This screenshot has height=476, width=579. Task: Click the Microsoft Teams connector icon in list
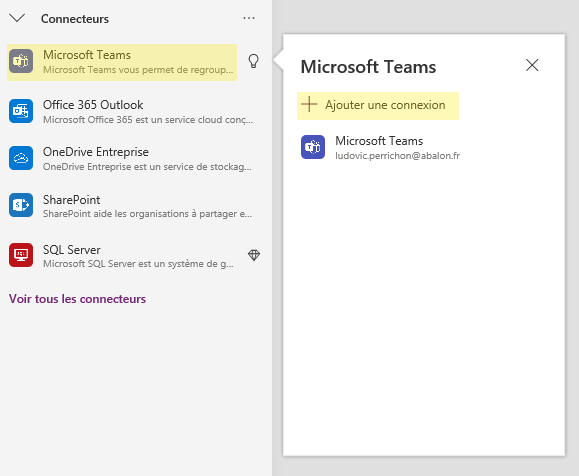click(21, 61)
